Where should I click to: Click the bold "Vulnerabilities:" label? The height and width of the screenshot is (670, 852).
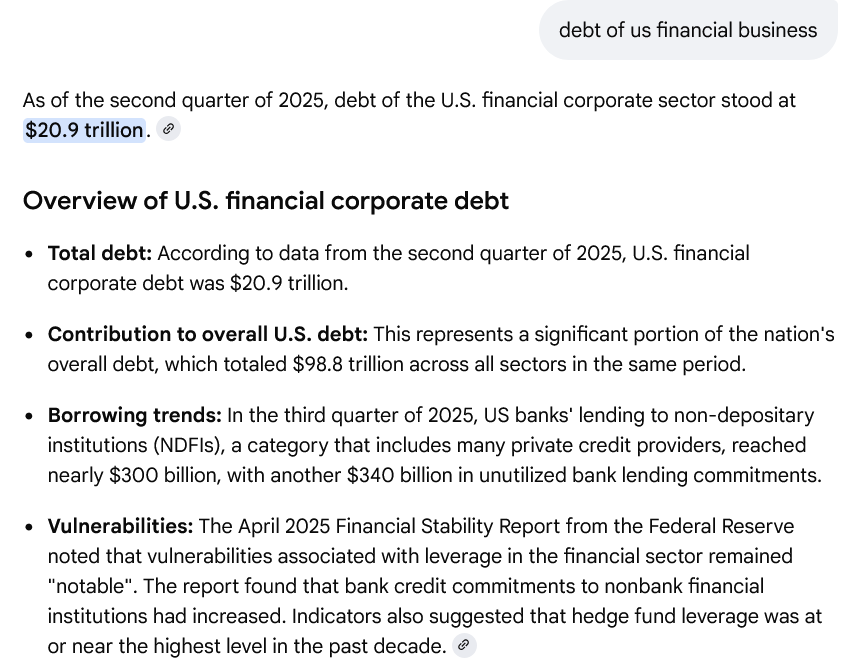click(120, 526)
